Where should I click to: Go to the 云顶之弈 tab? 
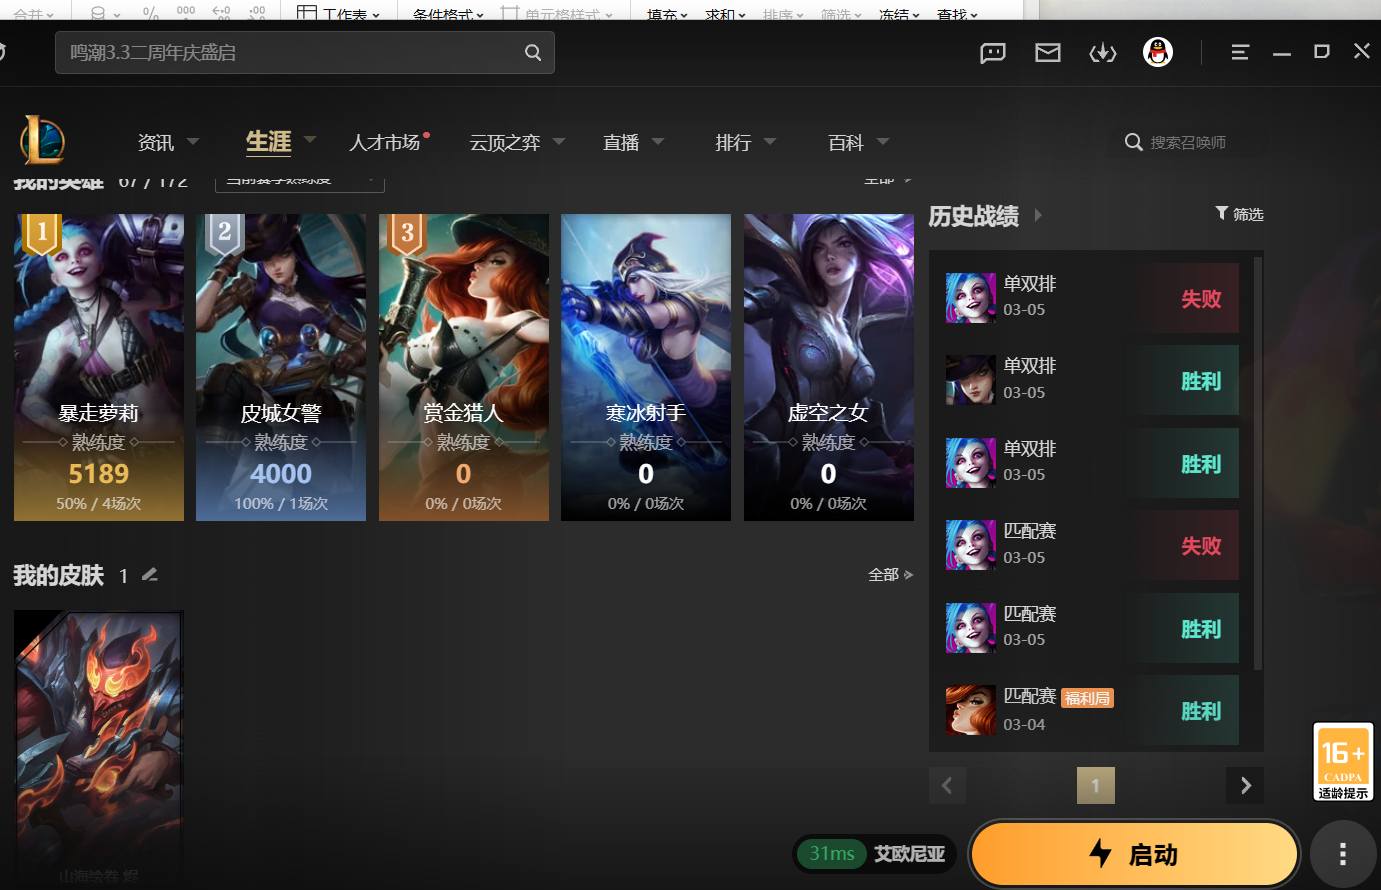[505, 142]
